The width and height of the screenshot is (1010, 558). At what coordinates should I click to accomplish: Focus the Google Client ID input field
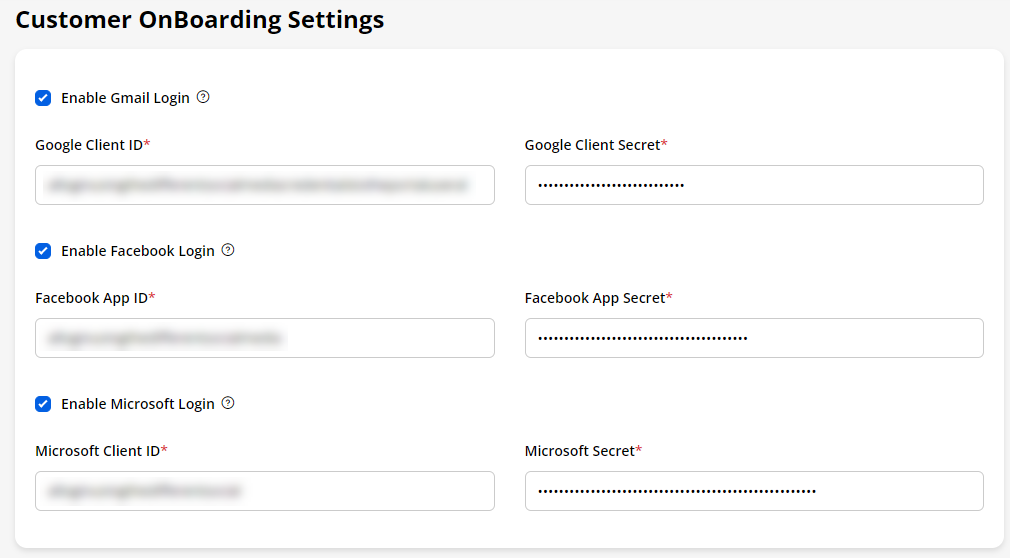click(264, 185)
